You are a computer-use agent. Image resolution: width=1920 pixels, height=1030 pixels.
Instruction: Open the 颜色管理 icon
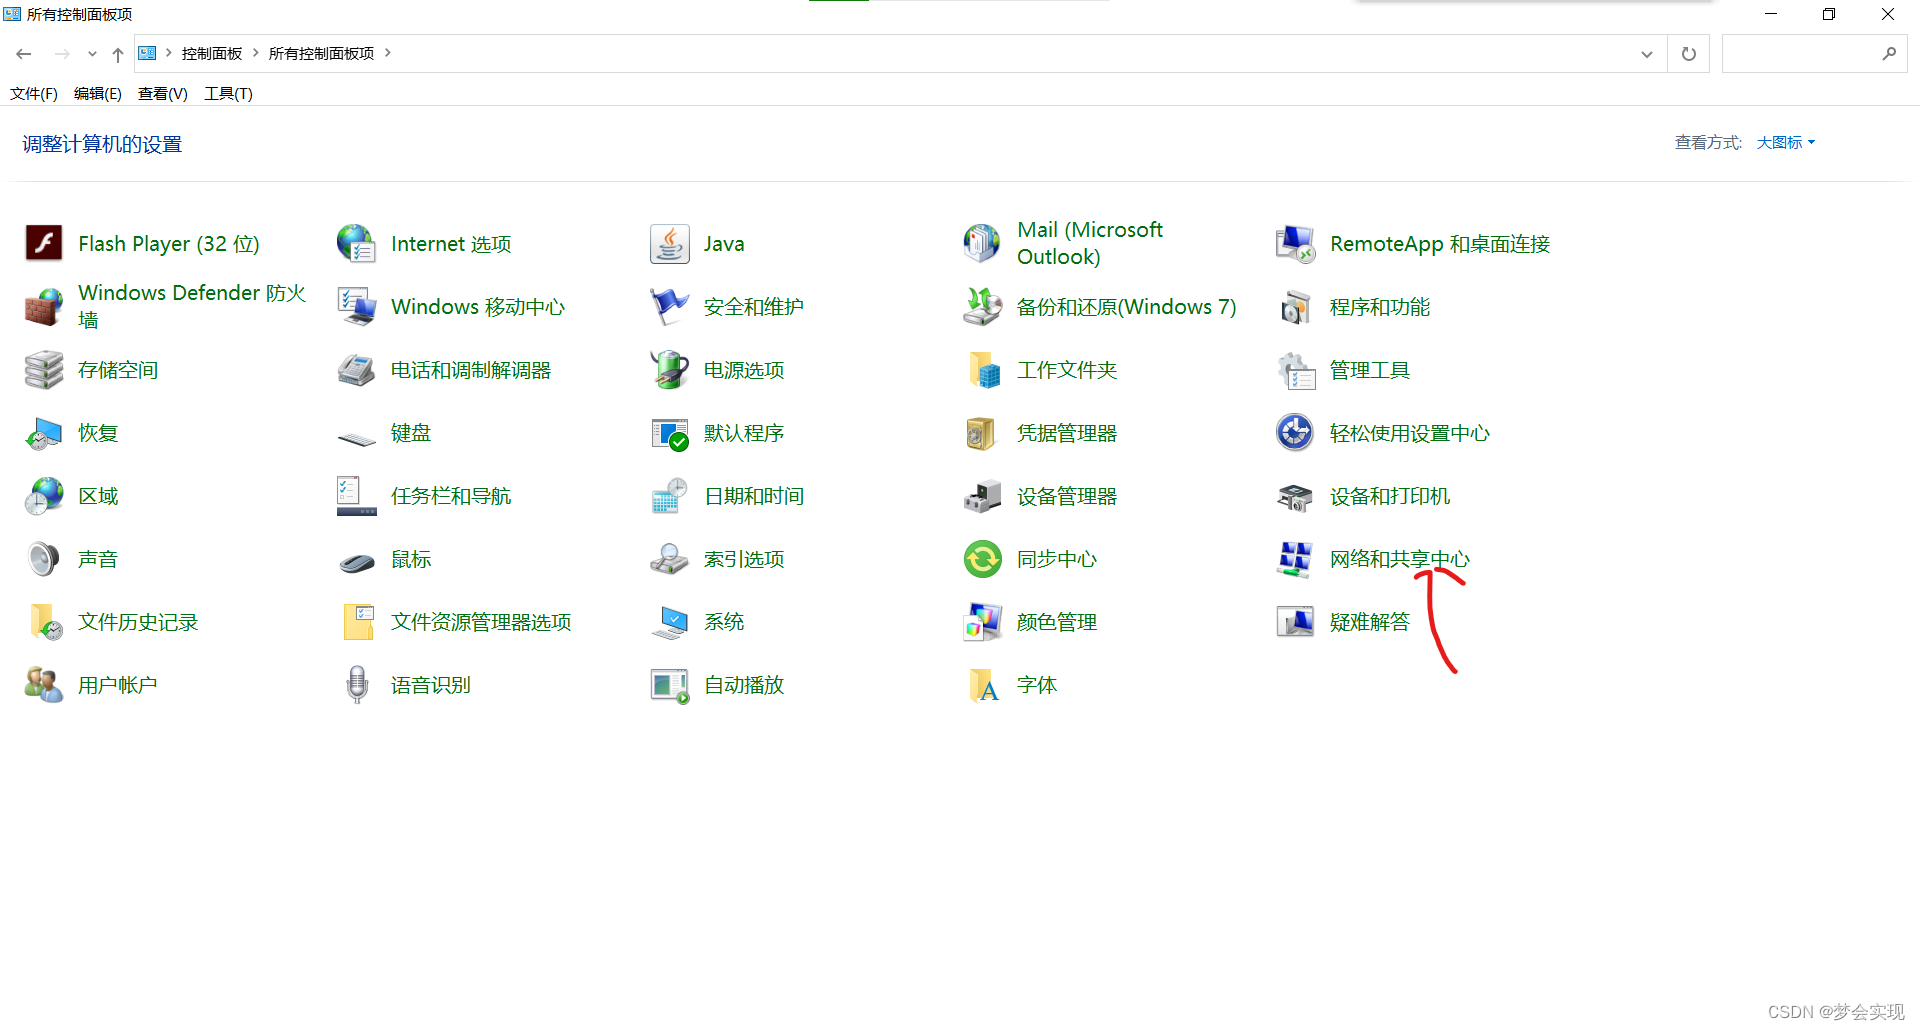983,621
